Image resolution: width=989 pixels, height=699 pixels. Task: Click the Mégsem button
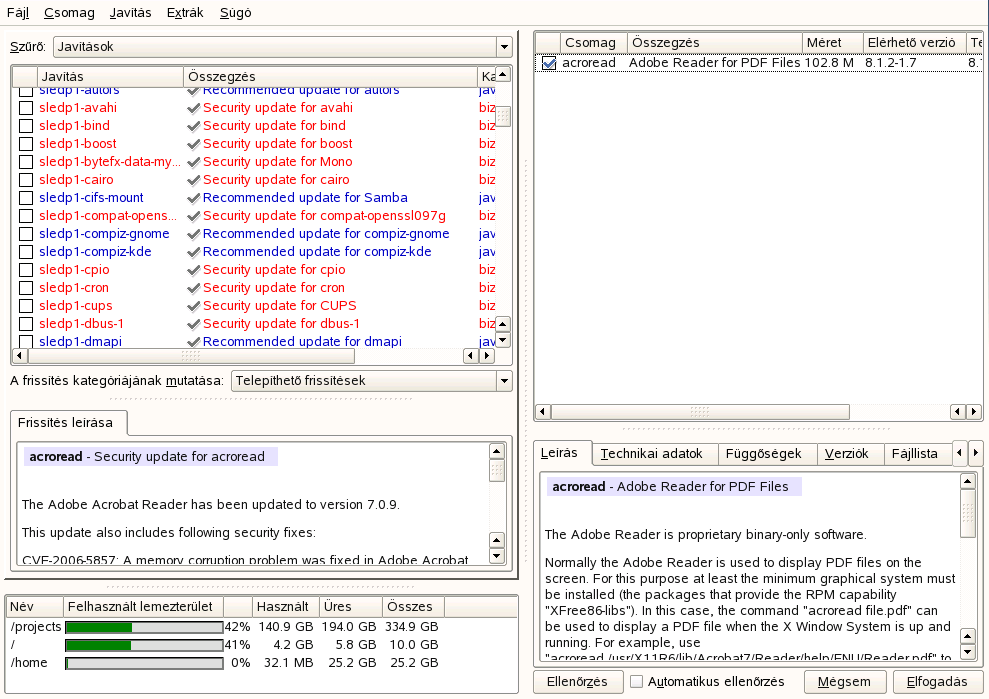point(845,682)
